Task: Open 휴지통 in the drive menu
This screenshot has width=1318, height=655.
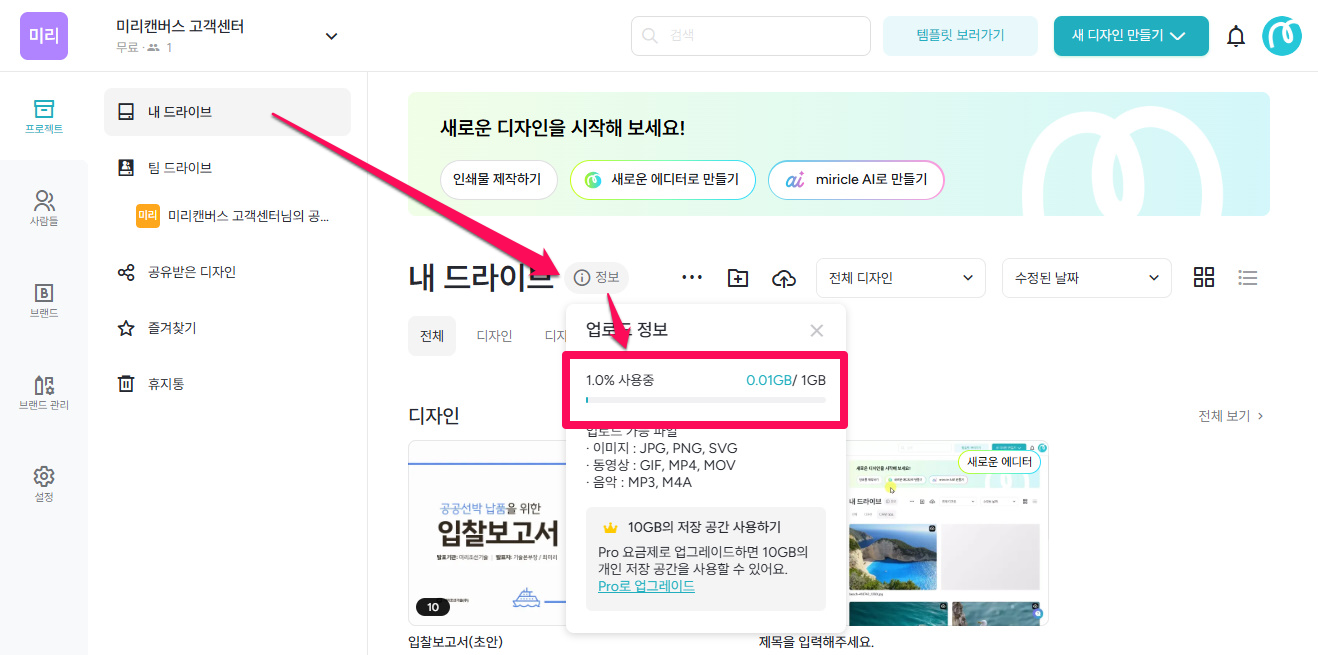Action: coord(165,384)
